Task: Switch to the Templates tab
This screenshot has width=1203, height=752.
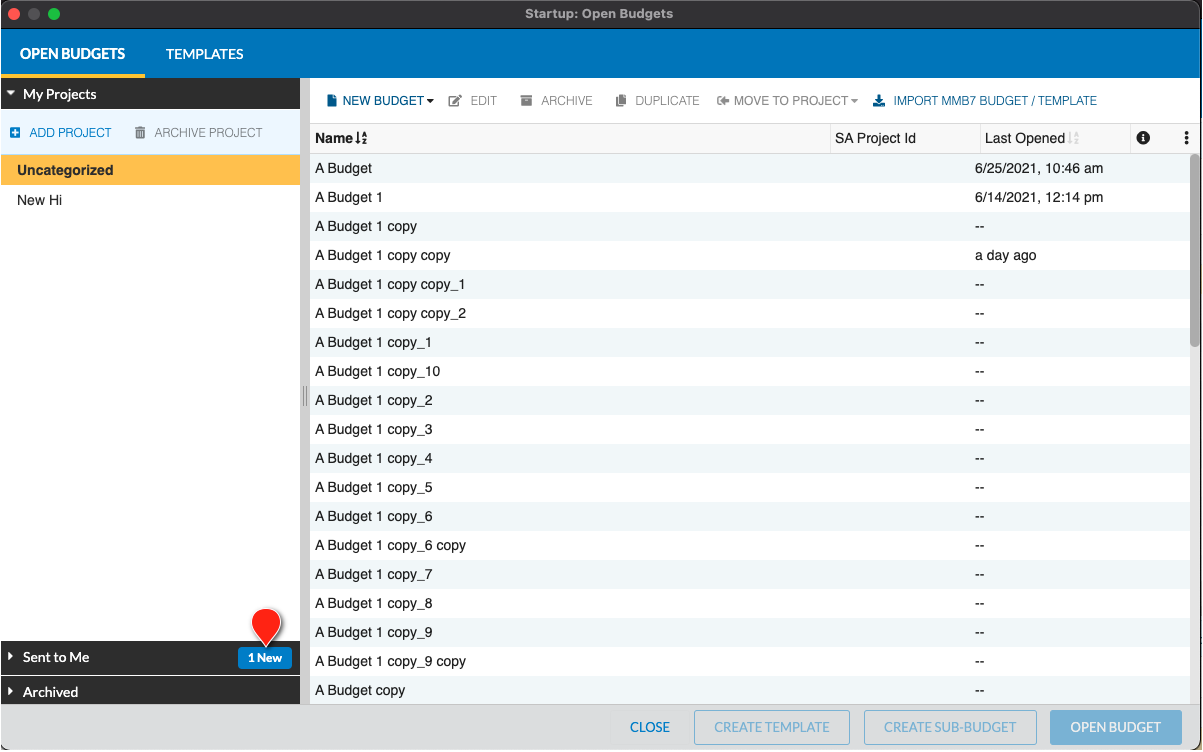Action: [x=205, y=54]
